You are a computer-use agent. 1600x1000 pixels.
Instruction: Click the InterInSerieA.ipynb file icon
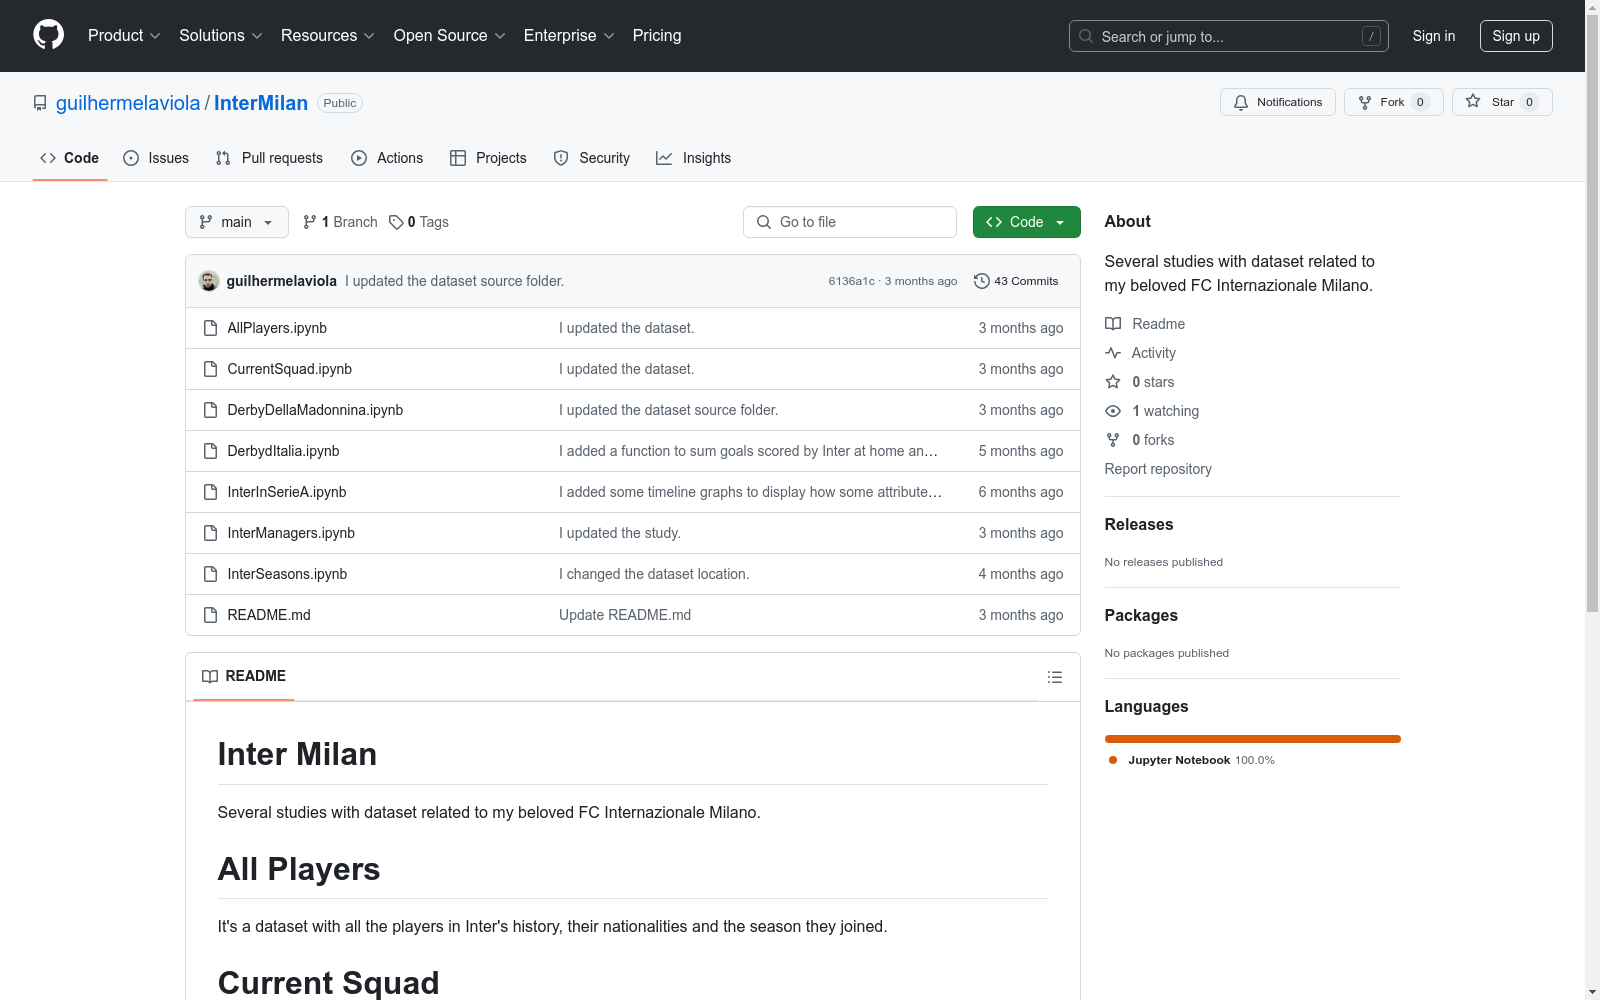(210, 492)
